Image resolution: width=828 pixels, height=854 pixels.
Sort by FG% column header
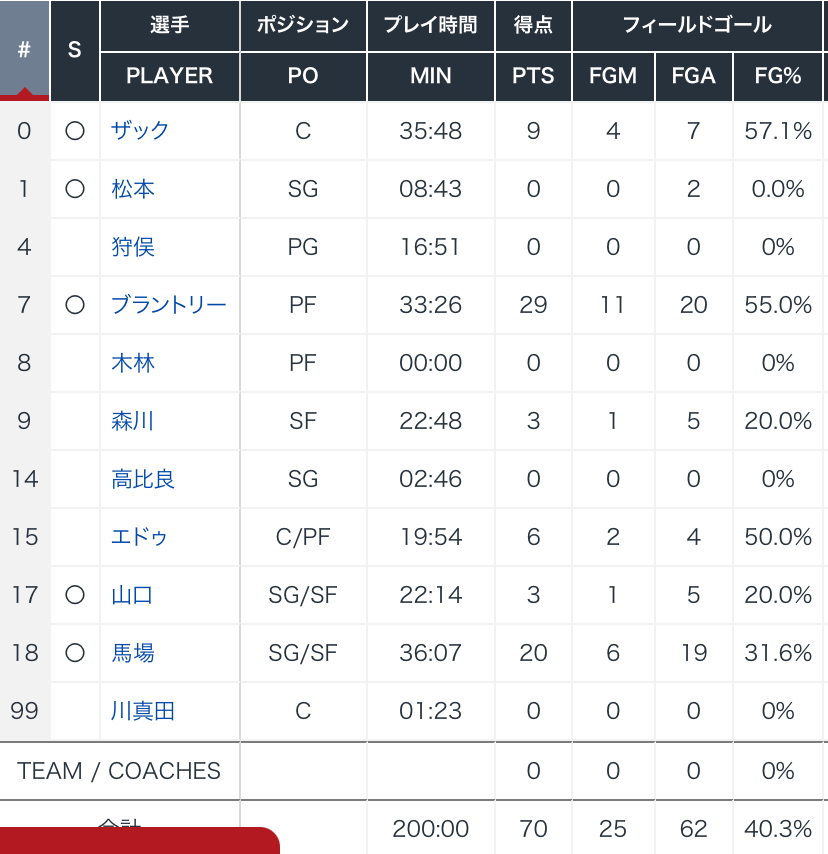(x=777, y=76)
